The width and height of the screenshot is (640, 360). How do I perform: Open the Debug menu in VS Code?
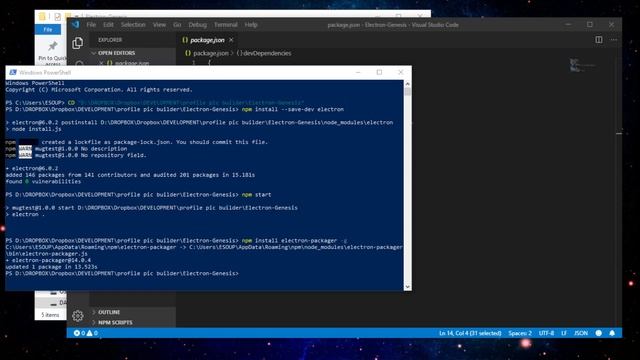[x=198, y=24]
